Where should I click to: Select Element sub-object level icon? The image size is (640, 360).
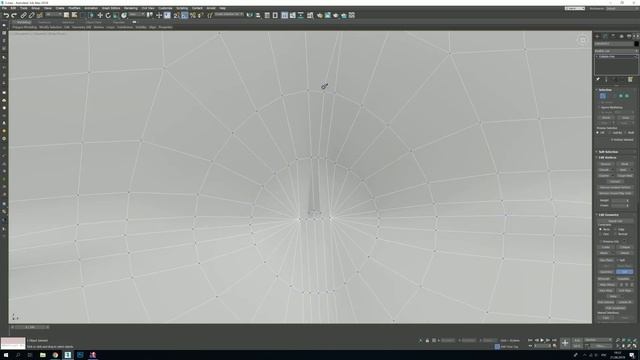[x=627, y=96]
